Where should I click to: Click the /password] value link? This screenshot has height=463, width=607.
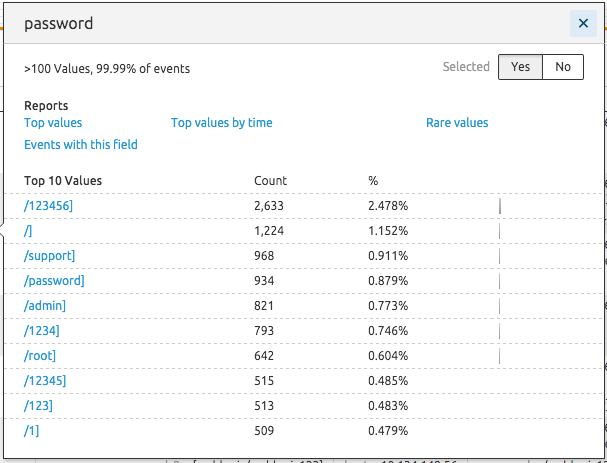tap(54, 281)
